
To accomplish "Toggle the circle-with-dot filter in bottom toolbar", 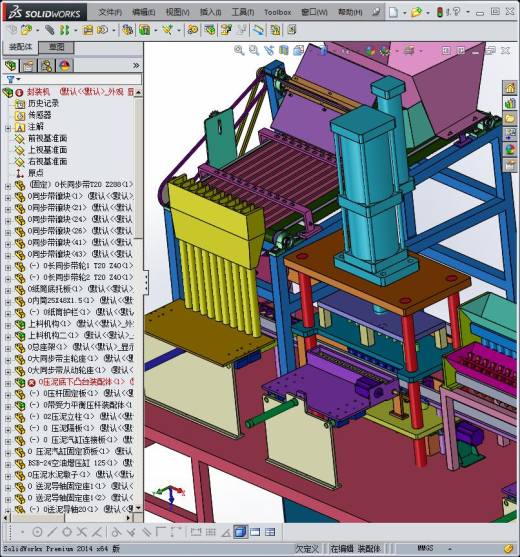I will [x=37, y=532].
